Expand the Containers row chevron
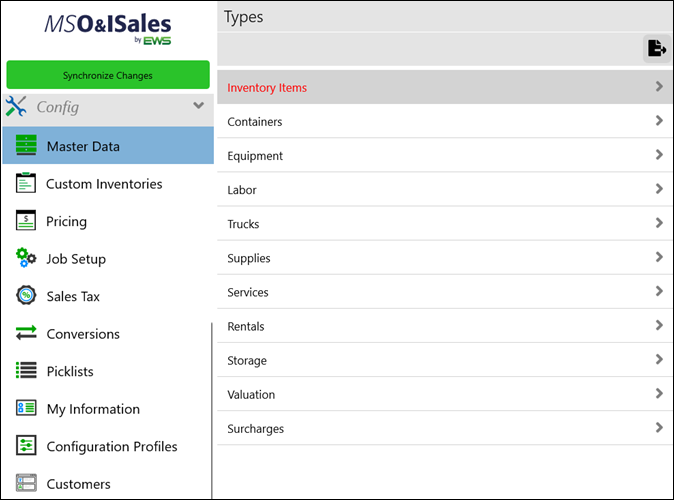The image size is (674, 500). click(658, 121)
